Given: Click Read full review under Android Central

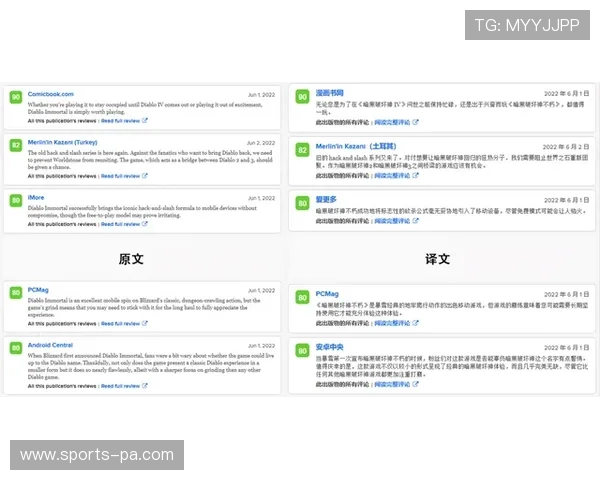Looking at the screenshot, I should (120, 386).
